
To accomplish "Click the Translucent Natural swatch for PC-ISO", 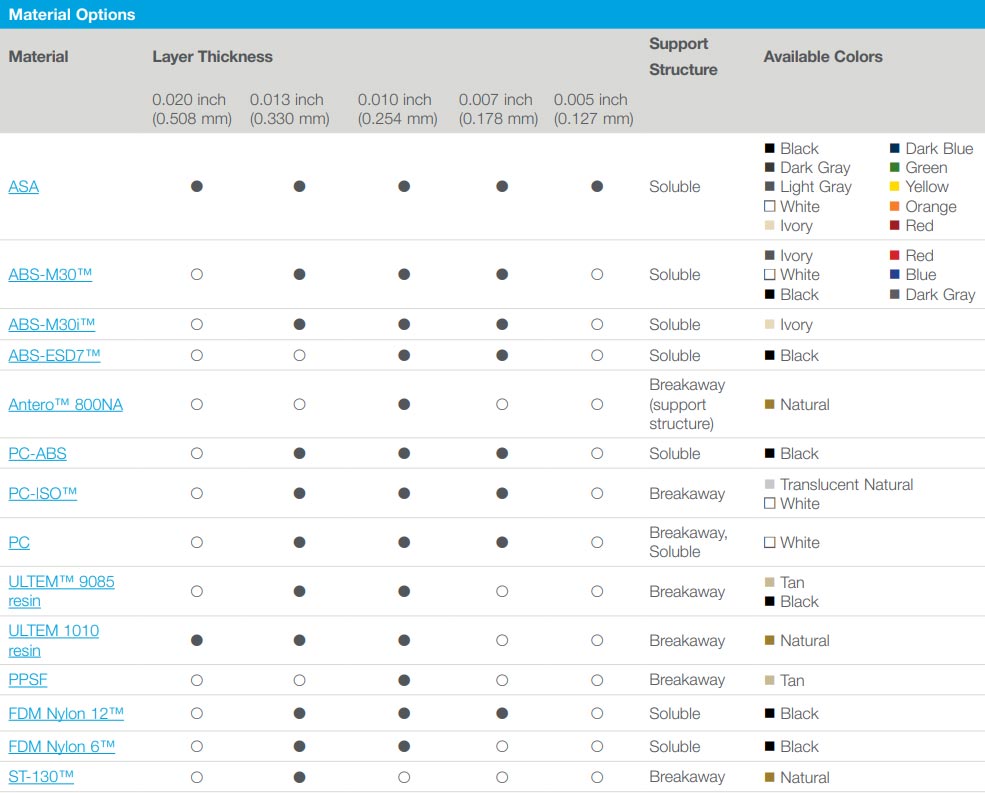I will (770, 484).
